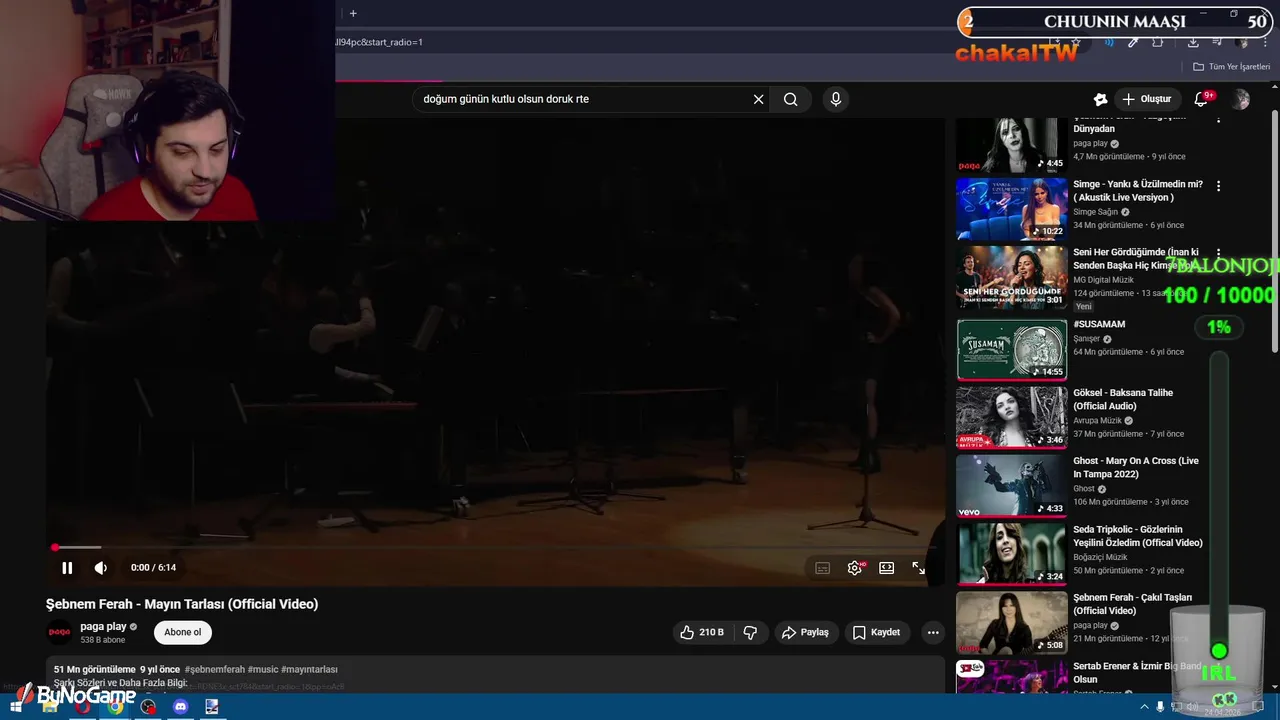
Task: Open the Boğaziçi Müzik channel name
Action: point(1100,557)
